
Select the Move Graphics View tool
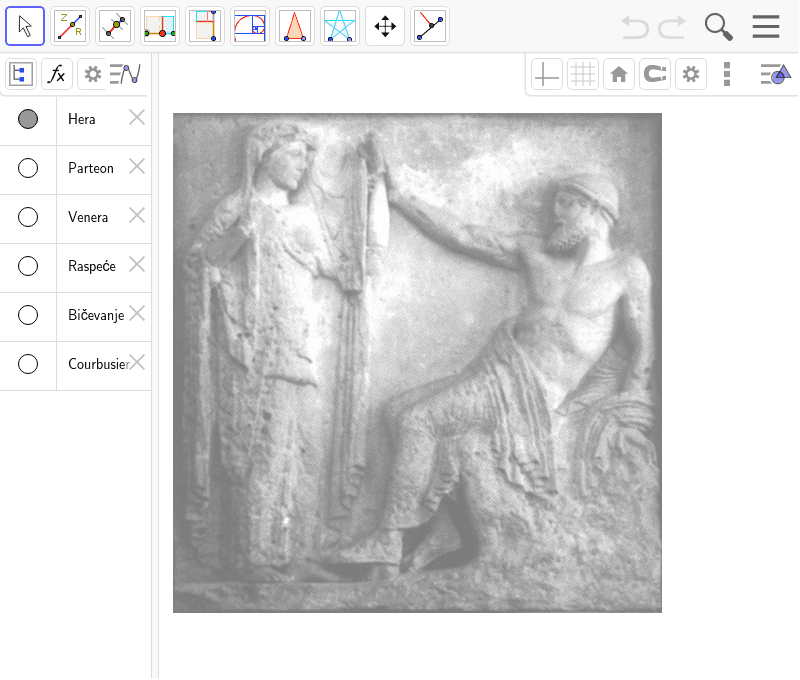pyautogui.click(x=385, y=26)
